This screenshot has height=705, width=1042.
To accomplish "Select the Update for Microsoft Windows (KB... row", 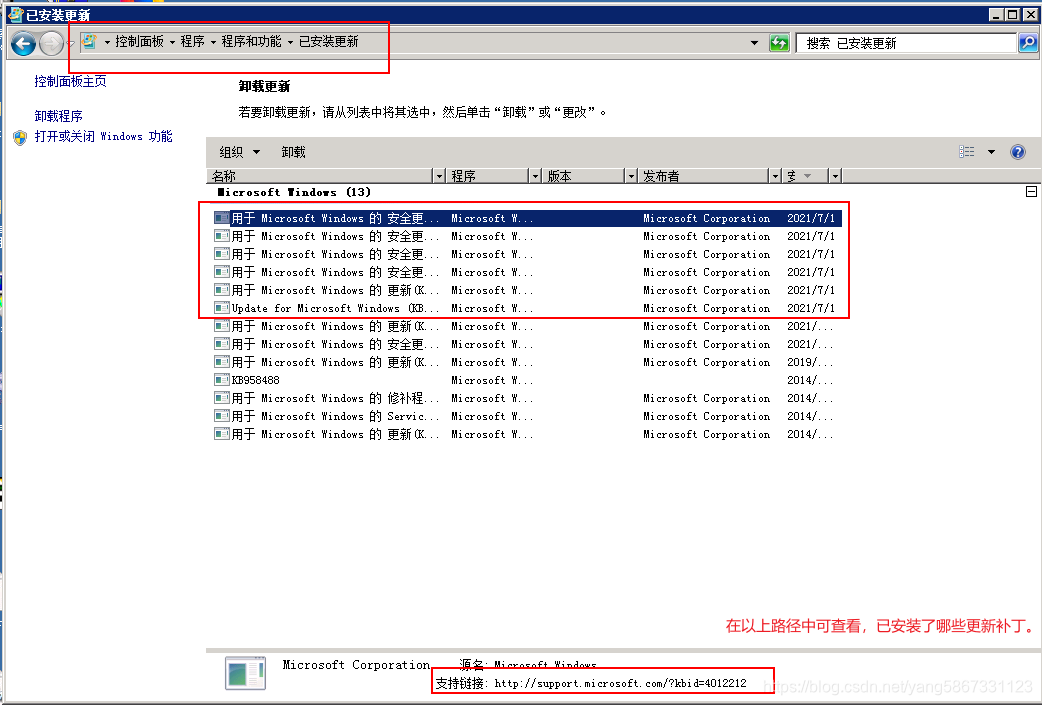I will [528, 308].
